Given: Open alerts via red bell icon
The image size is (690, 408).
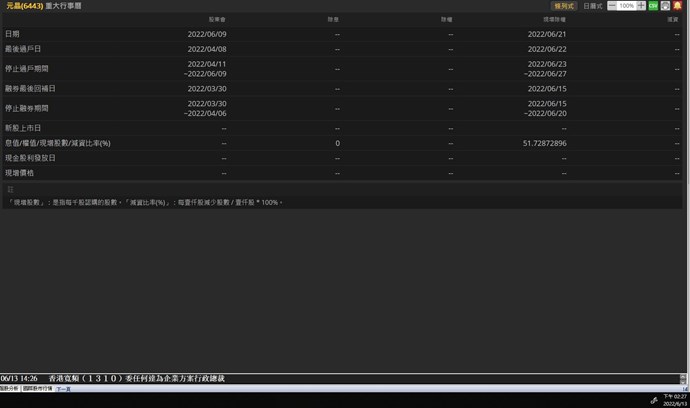Looking at the screenshot, I should tap(677, 6).
